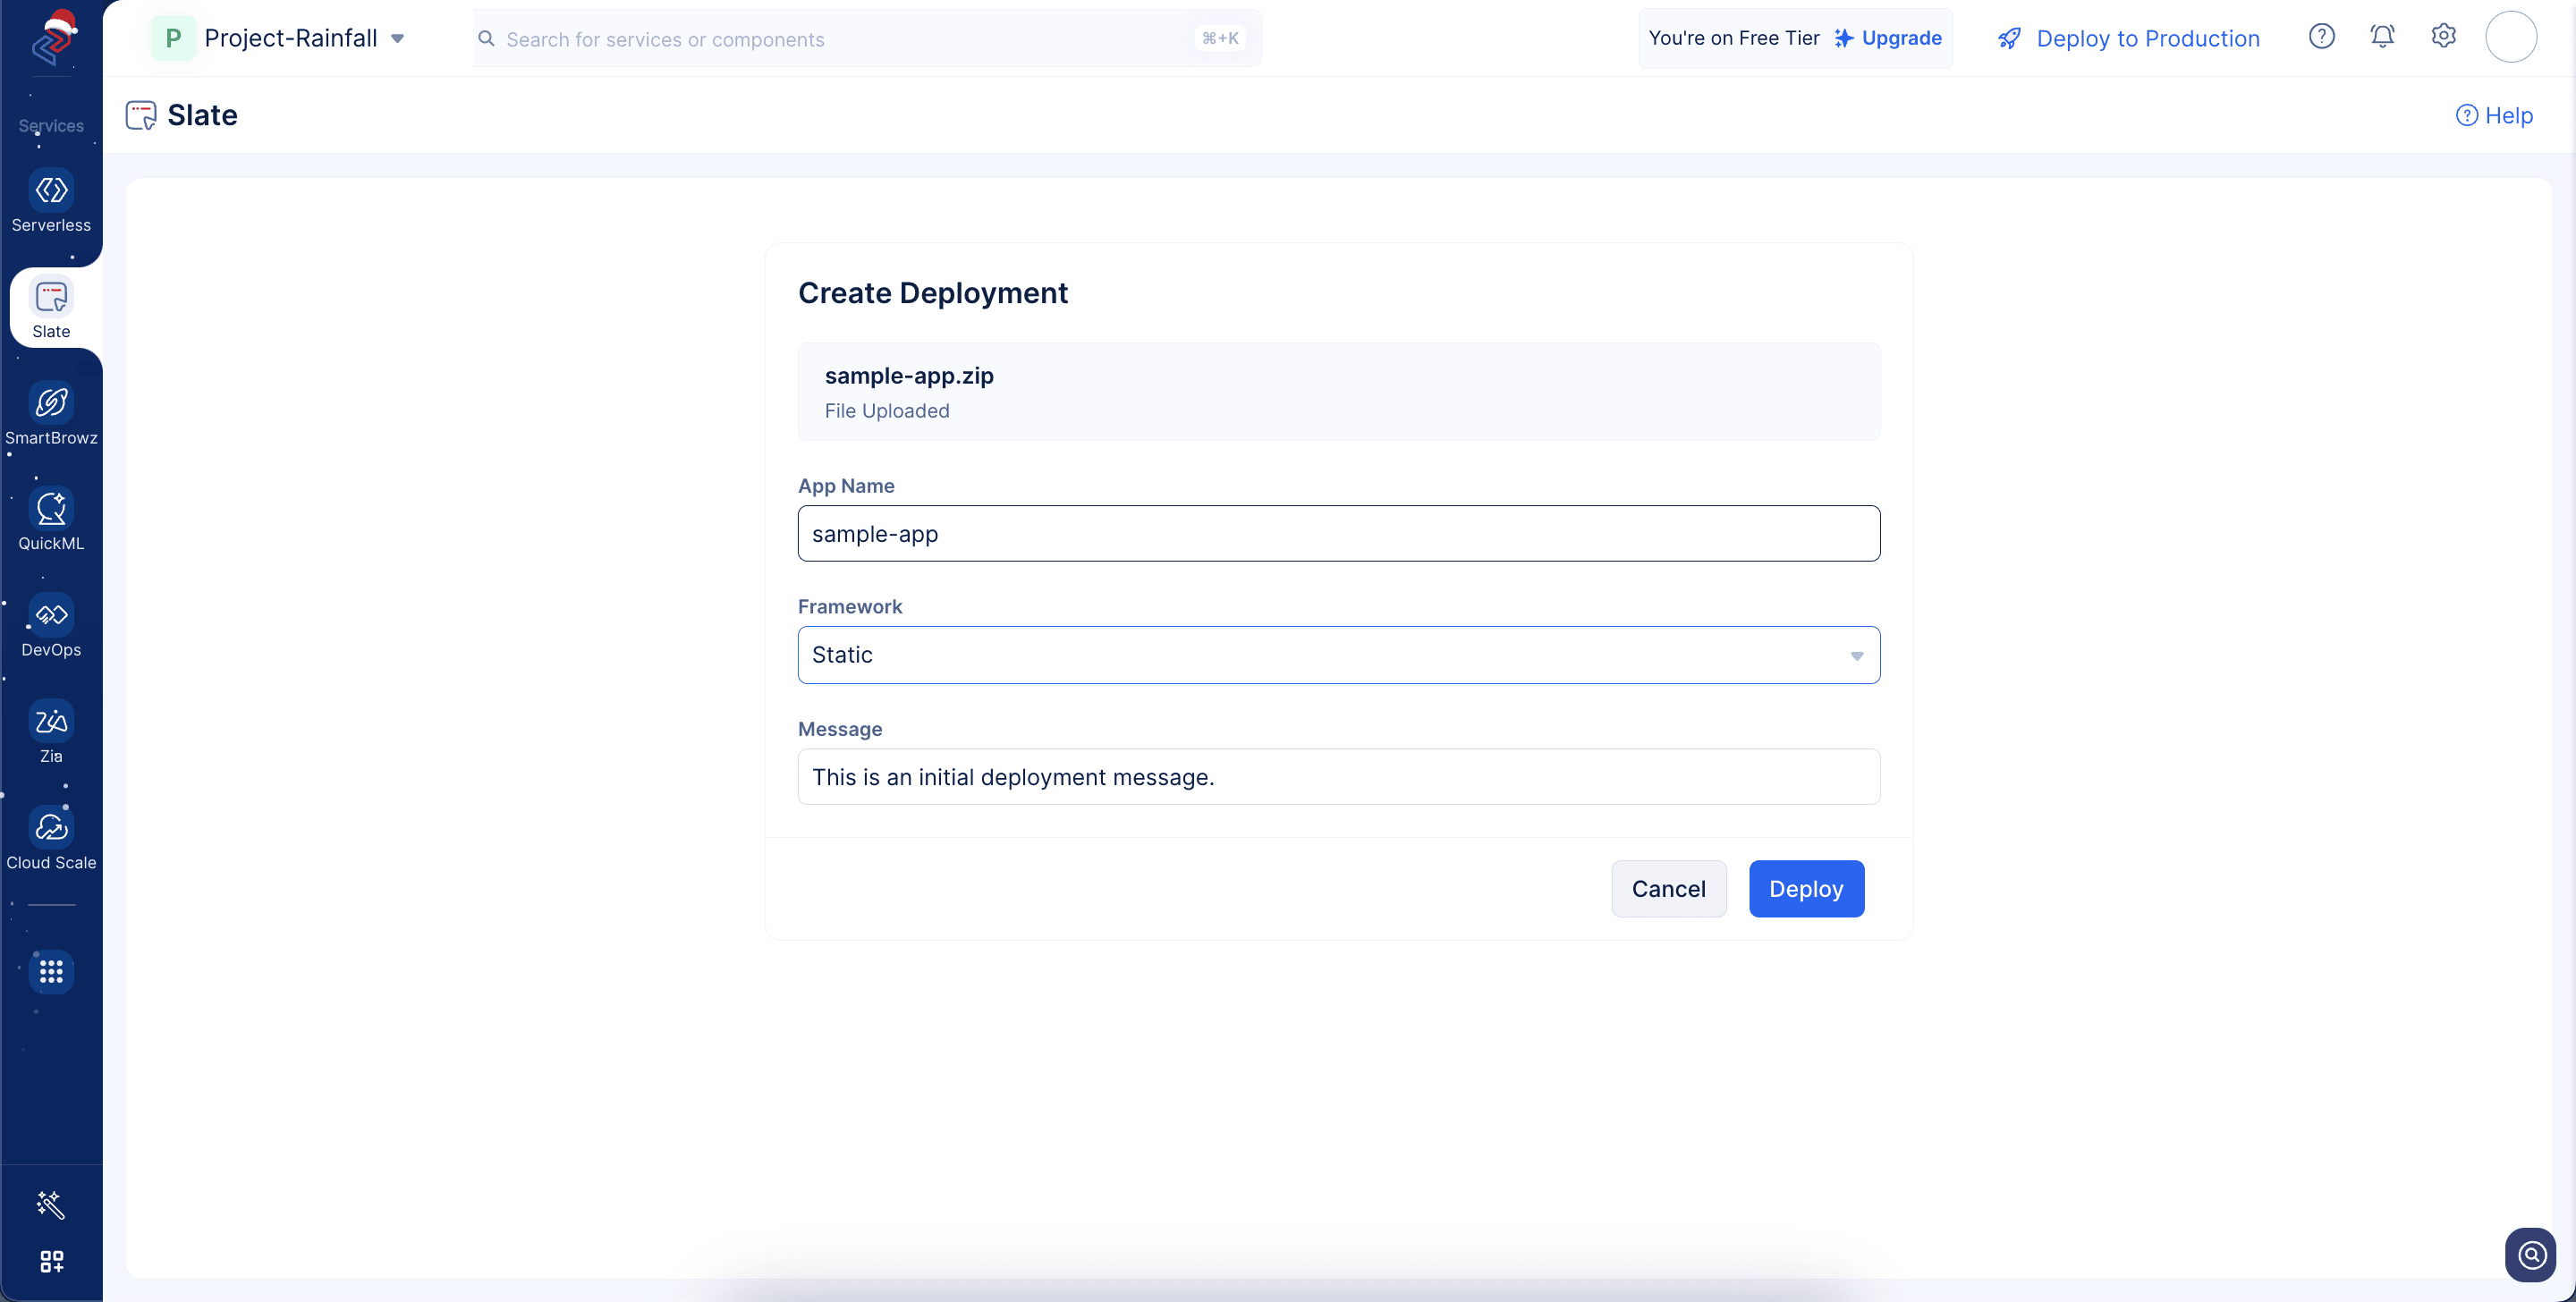
Task: Click the Upgrade link
Action: pyautogui.click(x=1901, y=38)
